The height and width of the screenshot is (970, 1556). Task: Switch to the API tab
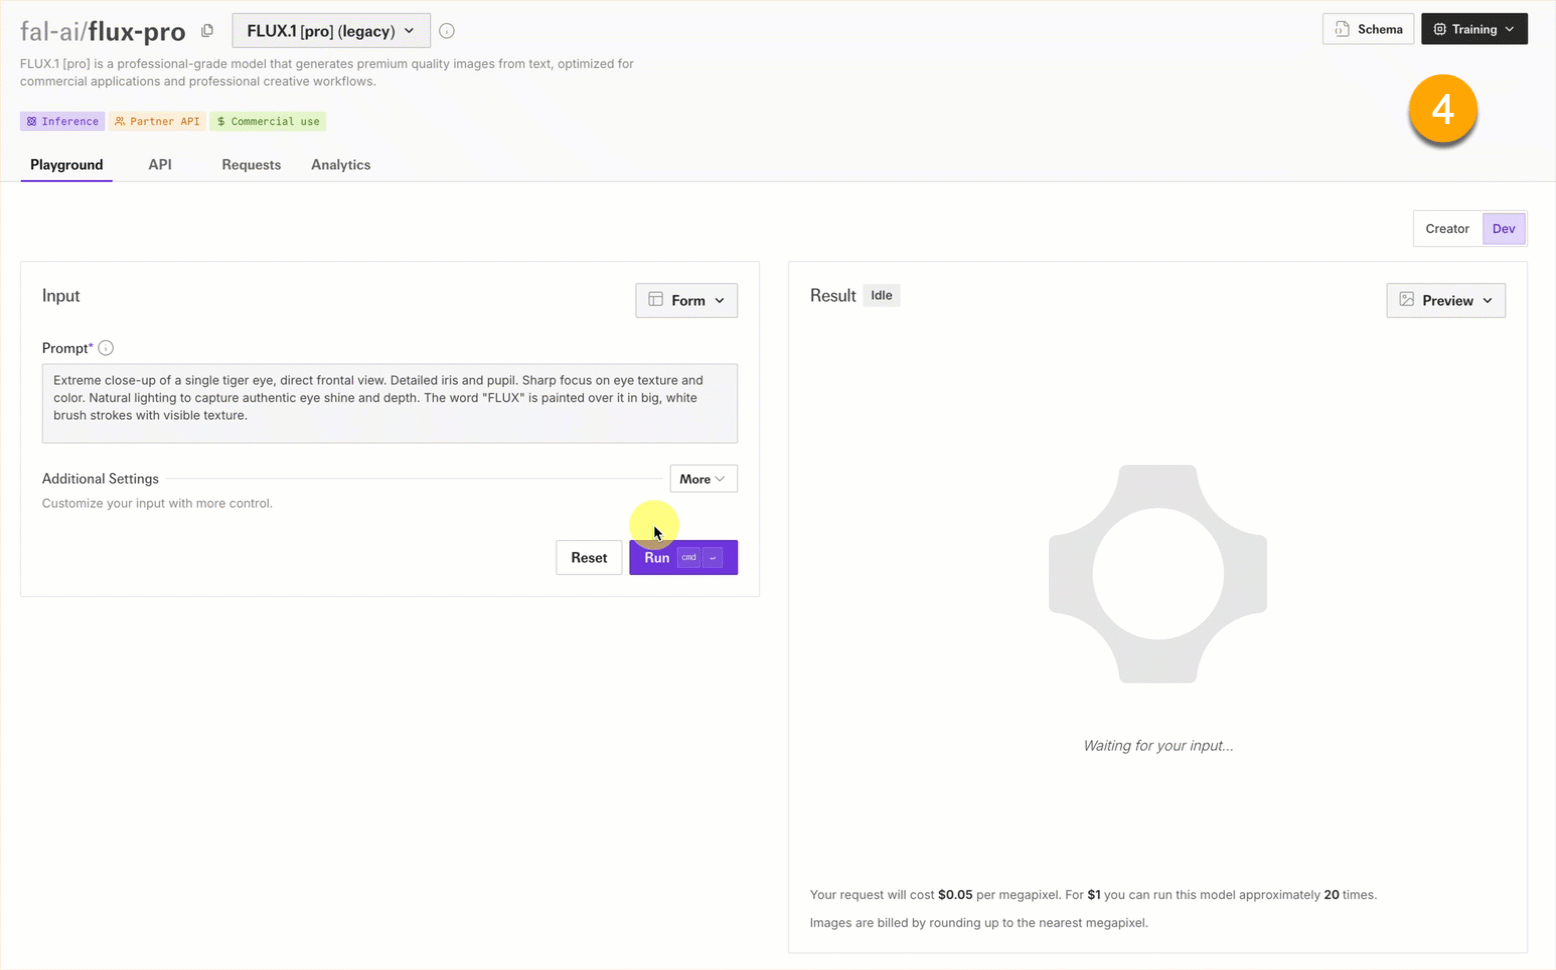pos(160,165)
